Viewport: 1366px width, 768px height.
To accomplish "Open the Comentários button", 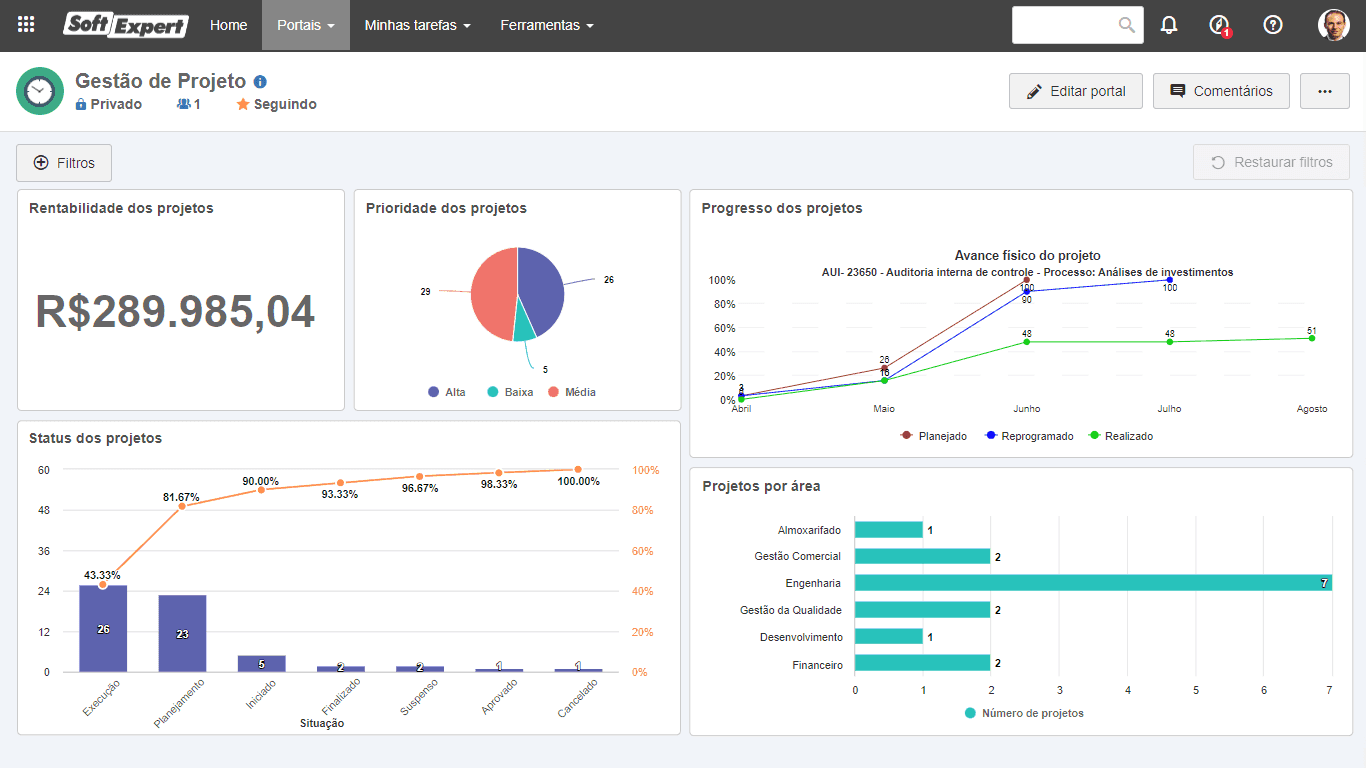I will (x=1221, y=91).
